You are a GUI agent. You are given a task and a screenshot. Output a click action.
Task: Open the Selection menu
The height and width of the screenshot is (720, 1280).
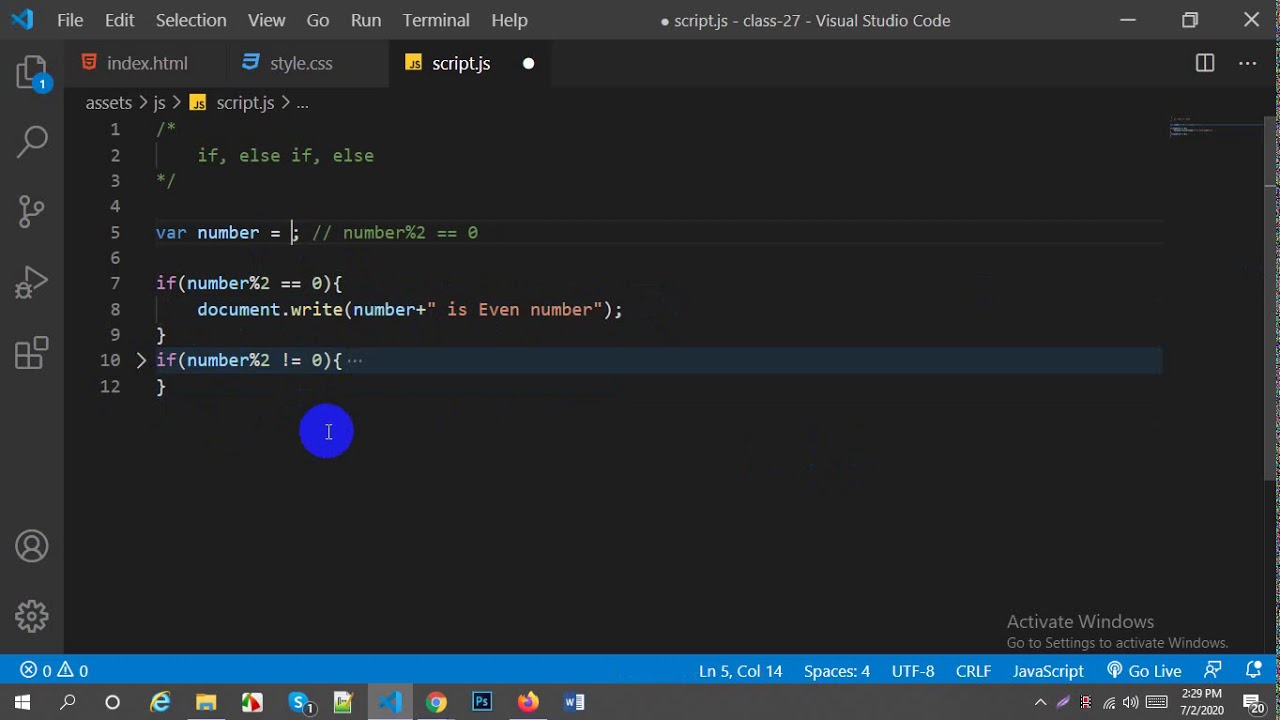(x=191, y=20)
